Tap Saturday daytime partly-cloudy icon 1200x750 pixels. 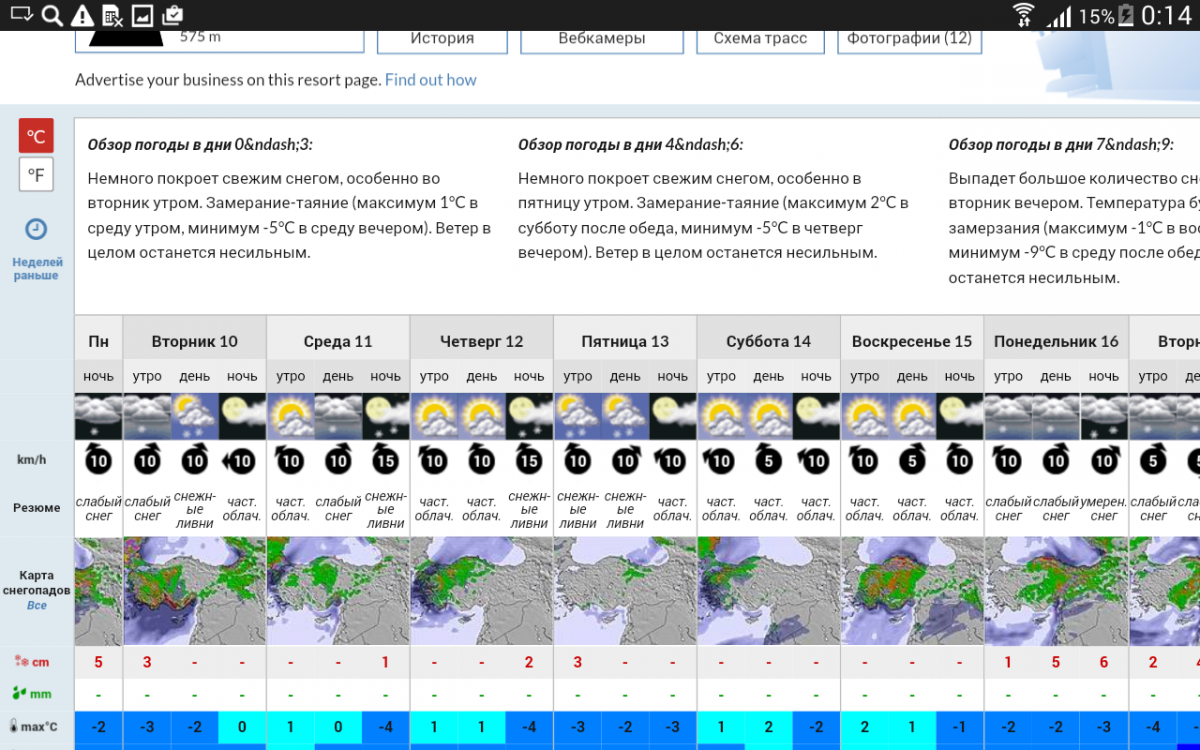[769, 416]
